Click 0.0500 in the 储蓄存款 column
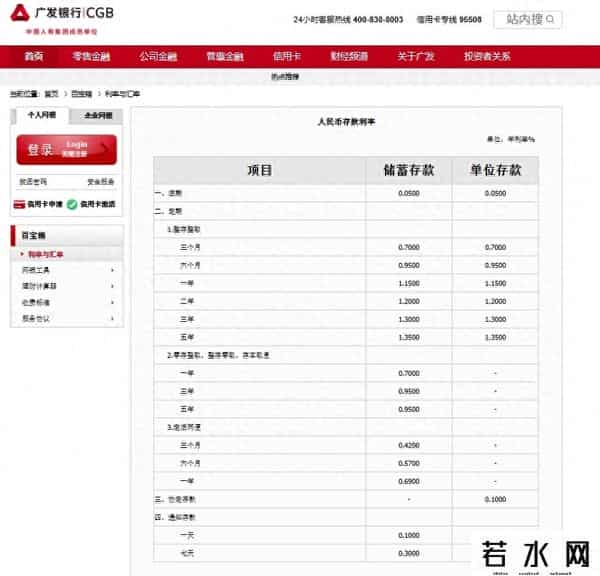600x576 pixels. tap(409, 193)
